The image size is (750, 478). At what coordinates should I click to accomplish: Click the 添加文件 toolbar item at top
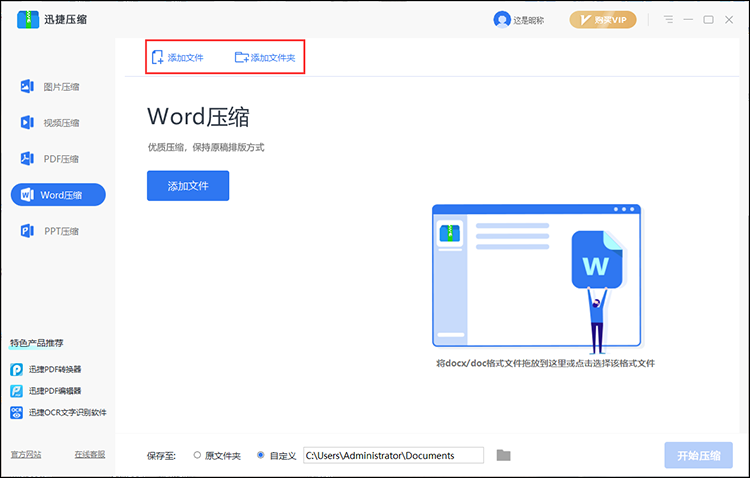177,57
